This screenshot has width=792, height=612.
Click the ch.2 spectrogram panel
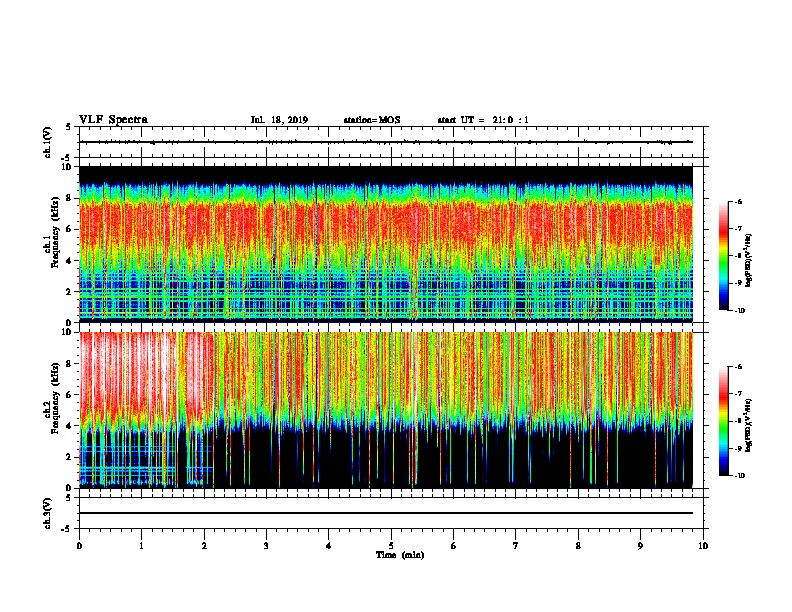386,410
